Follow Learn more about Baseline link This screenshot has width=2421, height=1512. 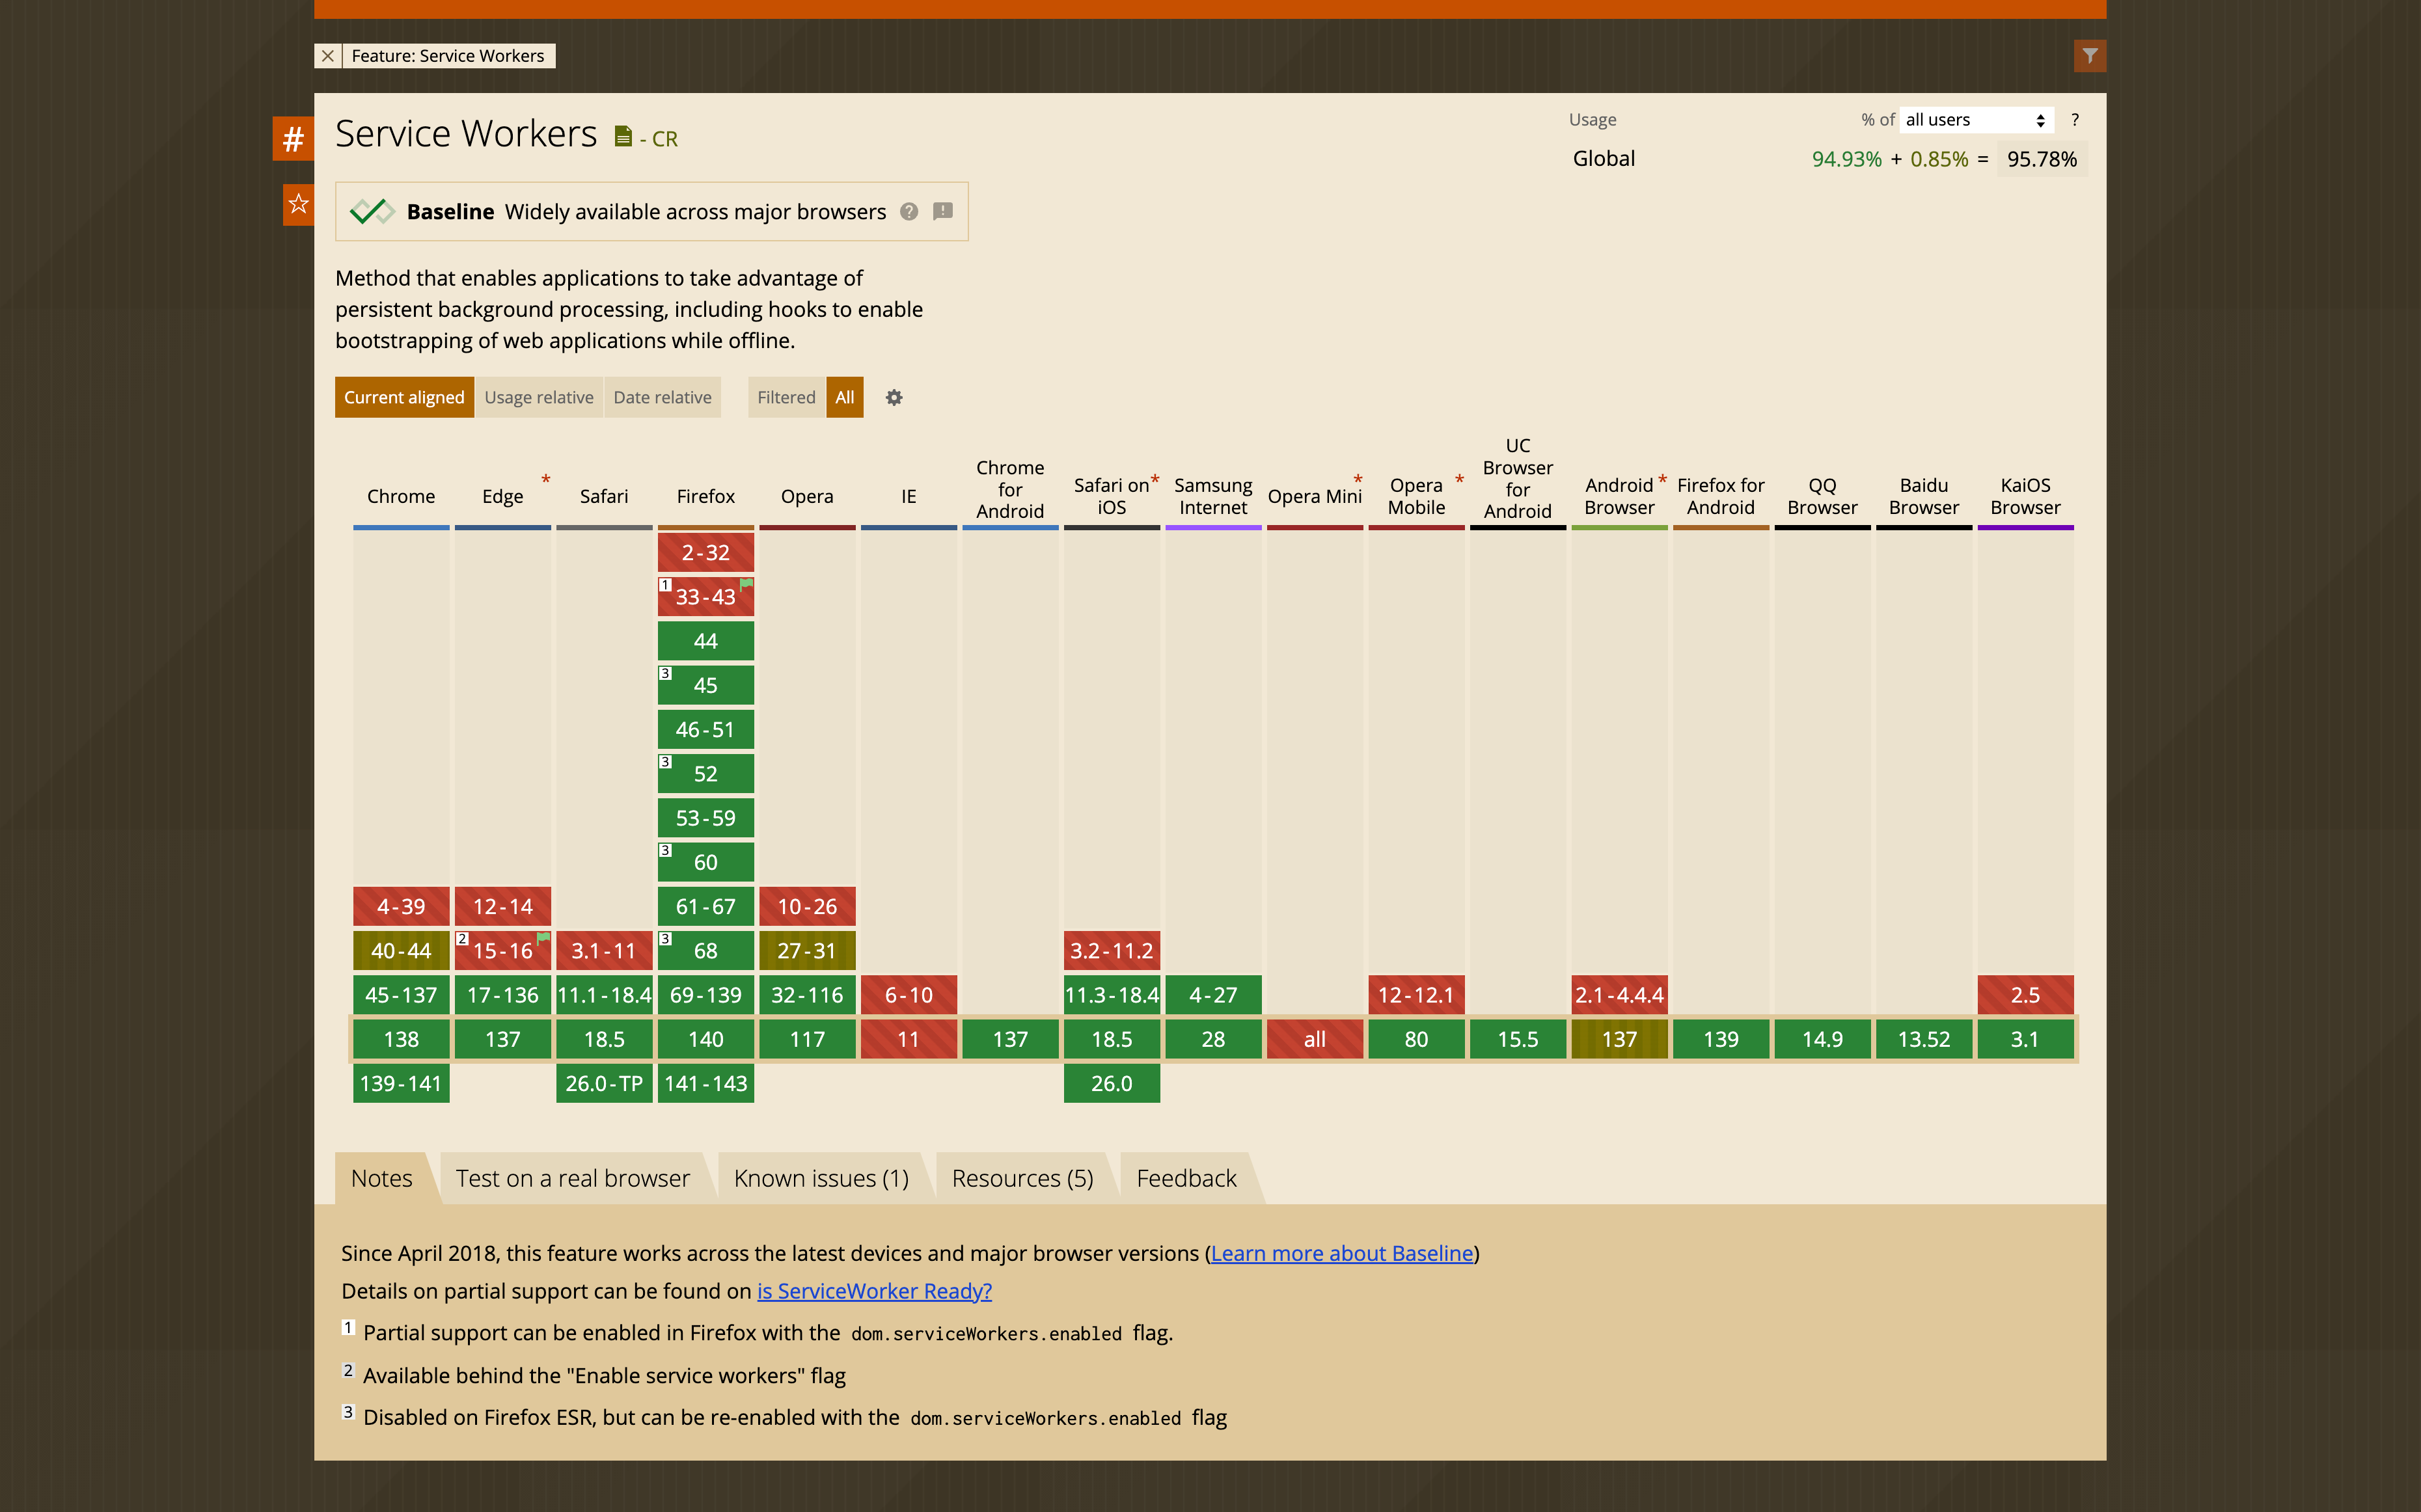click(x=1342, y=1253)
